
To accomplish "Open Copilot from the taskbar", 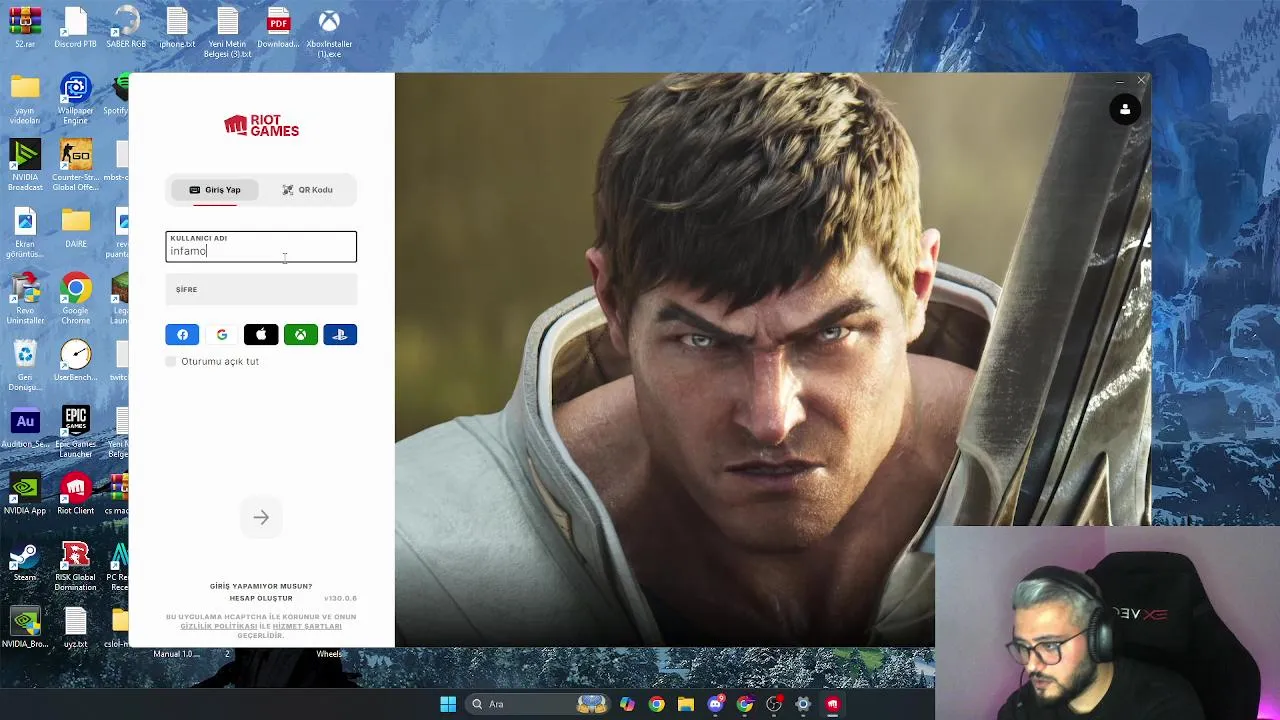I will [x=627, y=704].
